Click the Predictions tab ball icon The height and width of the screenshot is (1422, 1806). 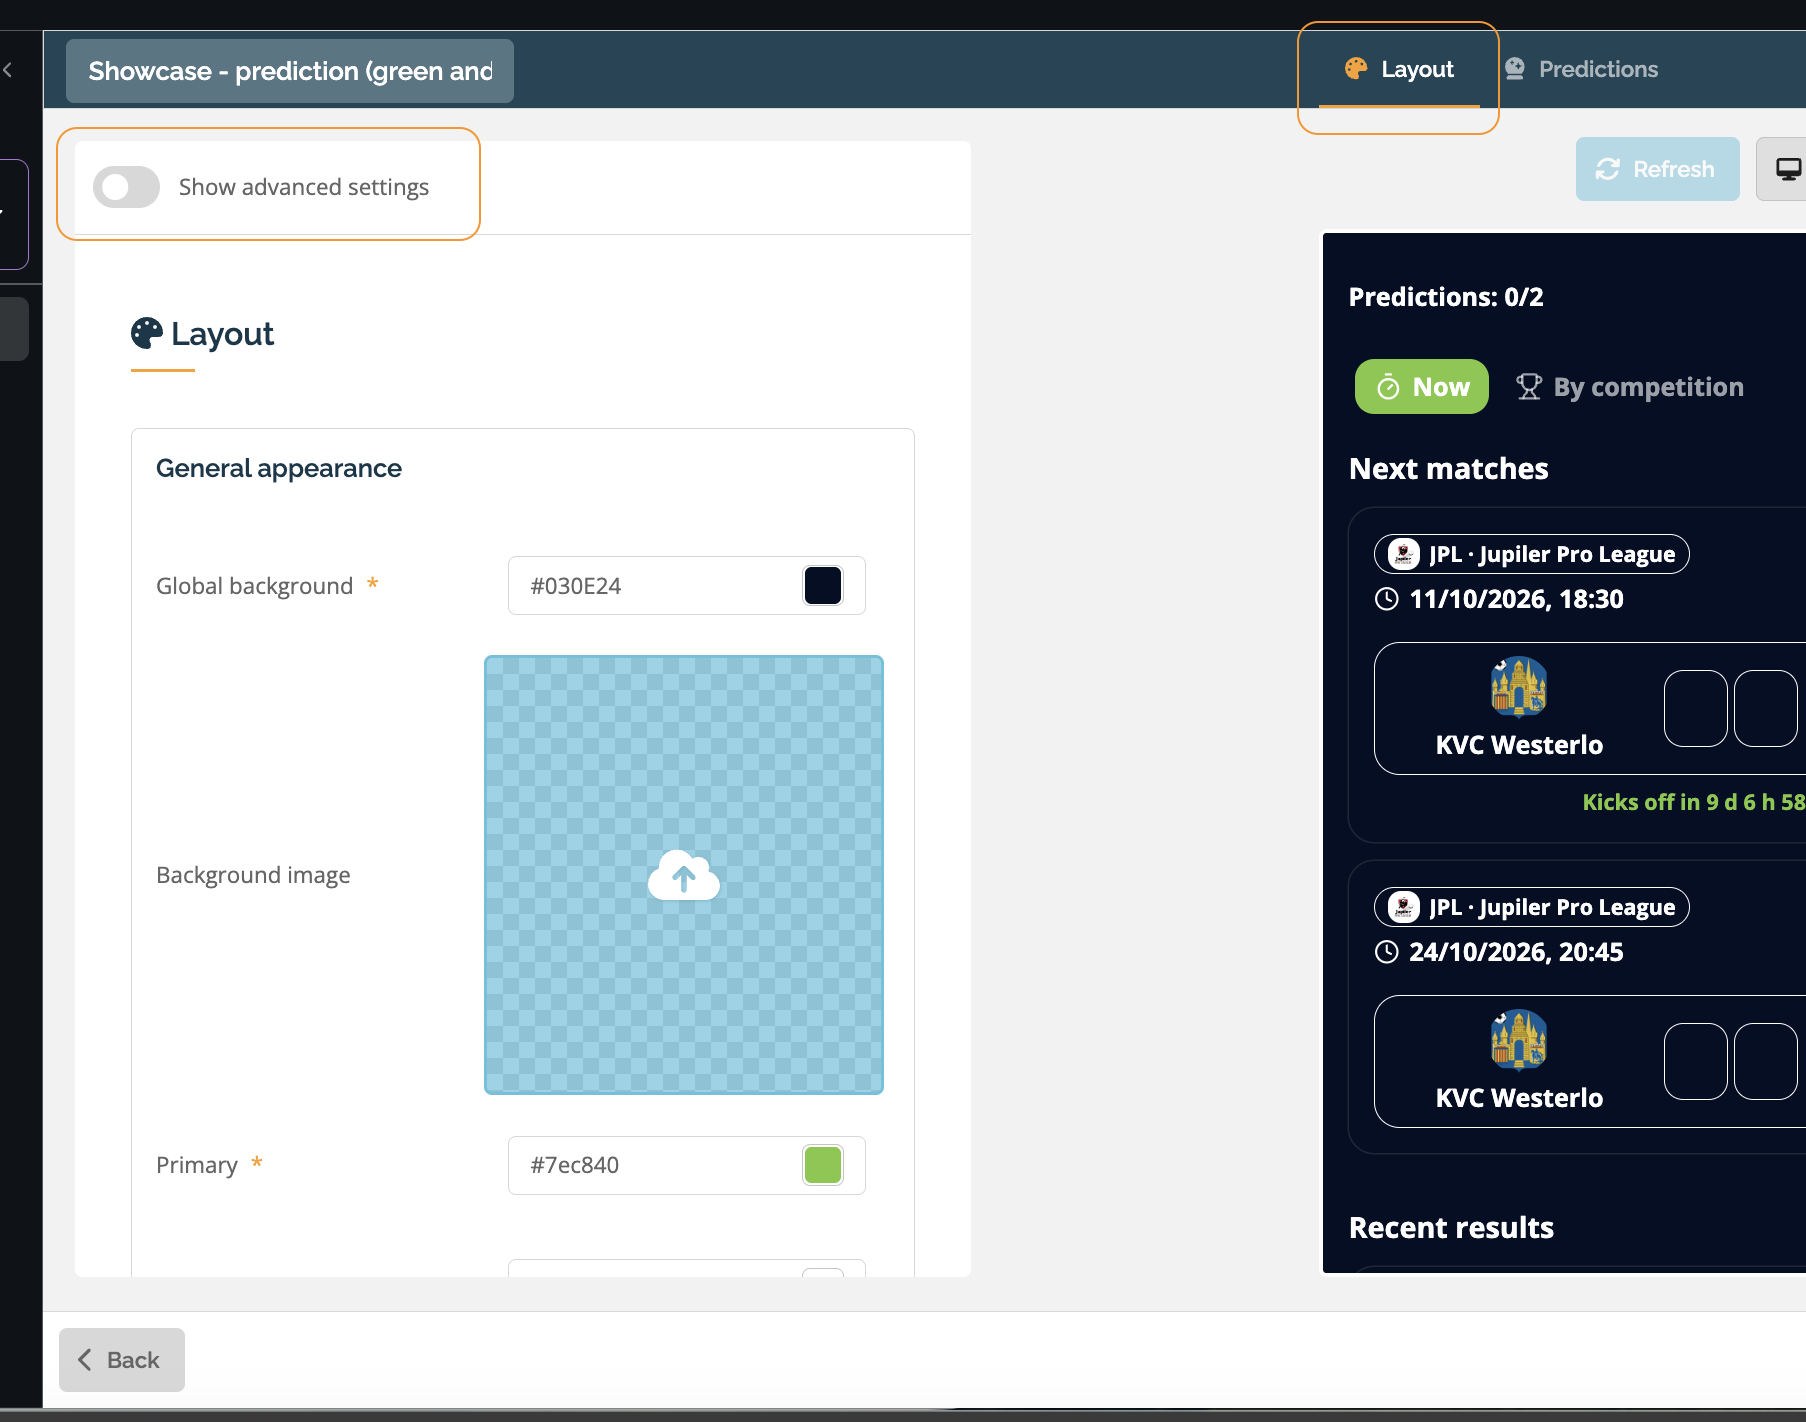tap(1515, 68)
